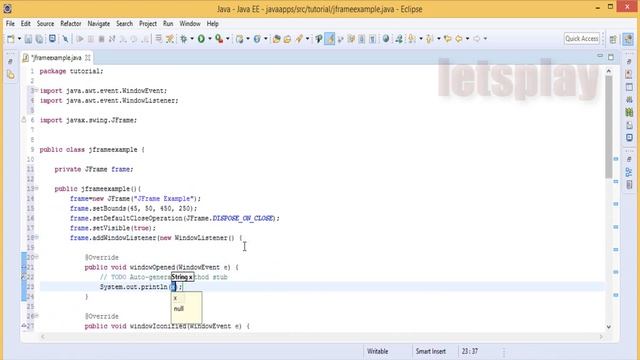This screenshot has width=640, height=360.
Task: Maximize the editor area
Action: pos(611,57)
